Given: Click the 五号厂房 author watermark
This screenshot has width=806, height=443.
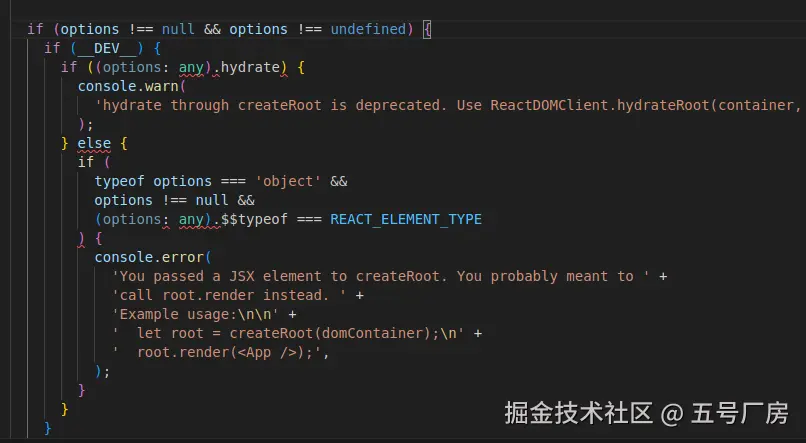Looking at the screenshot, I should coord(740,412).
